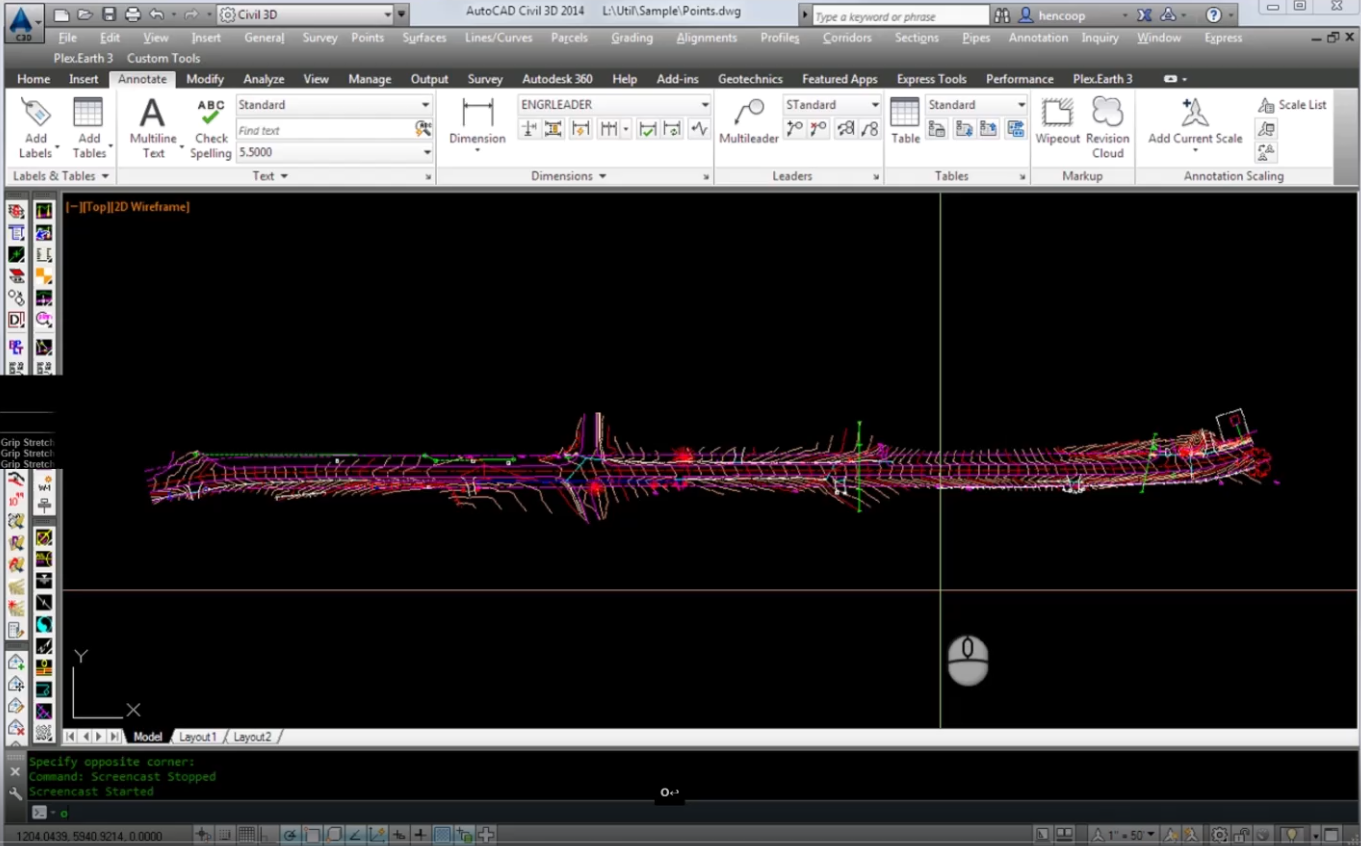Switch to the Geotechnics ribbon tab
Screen dimensions: 1361x846
750,79
